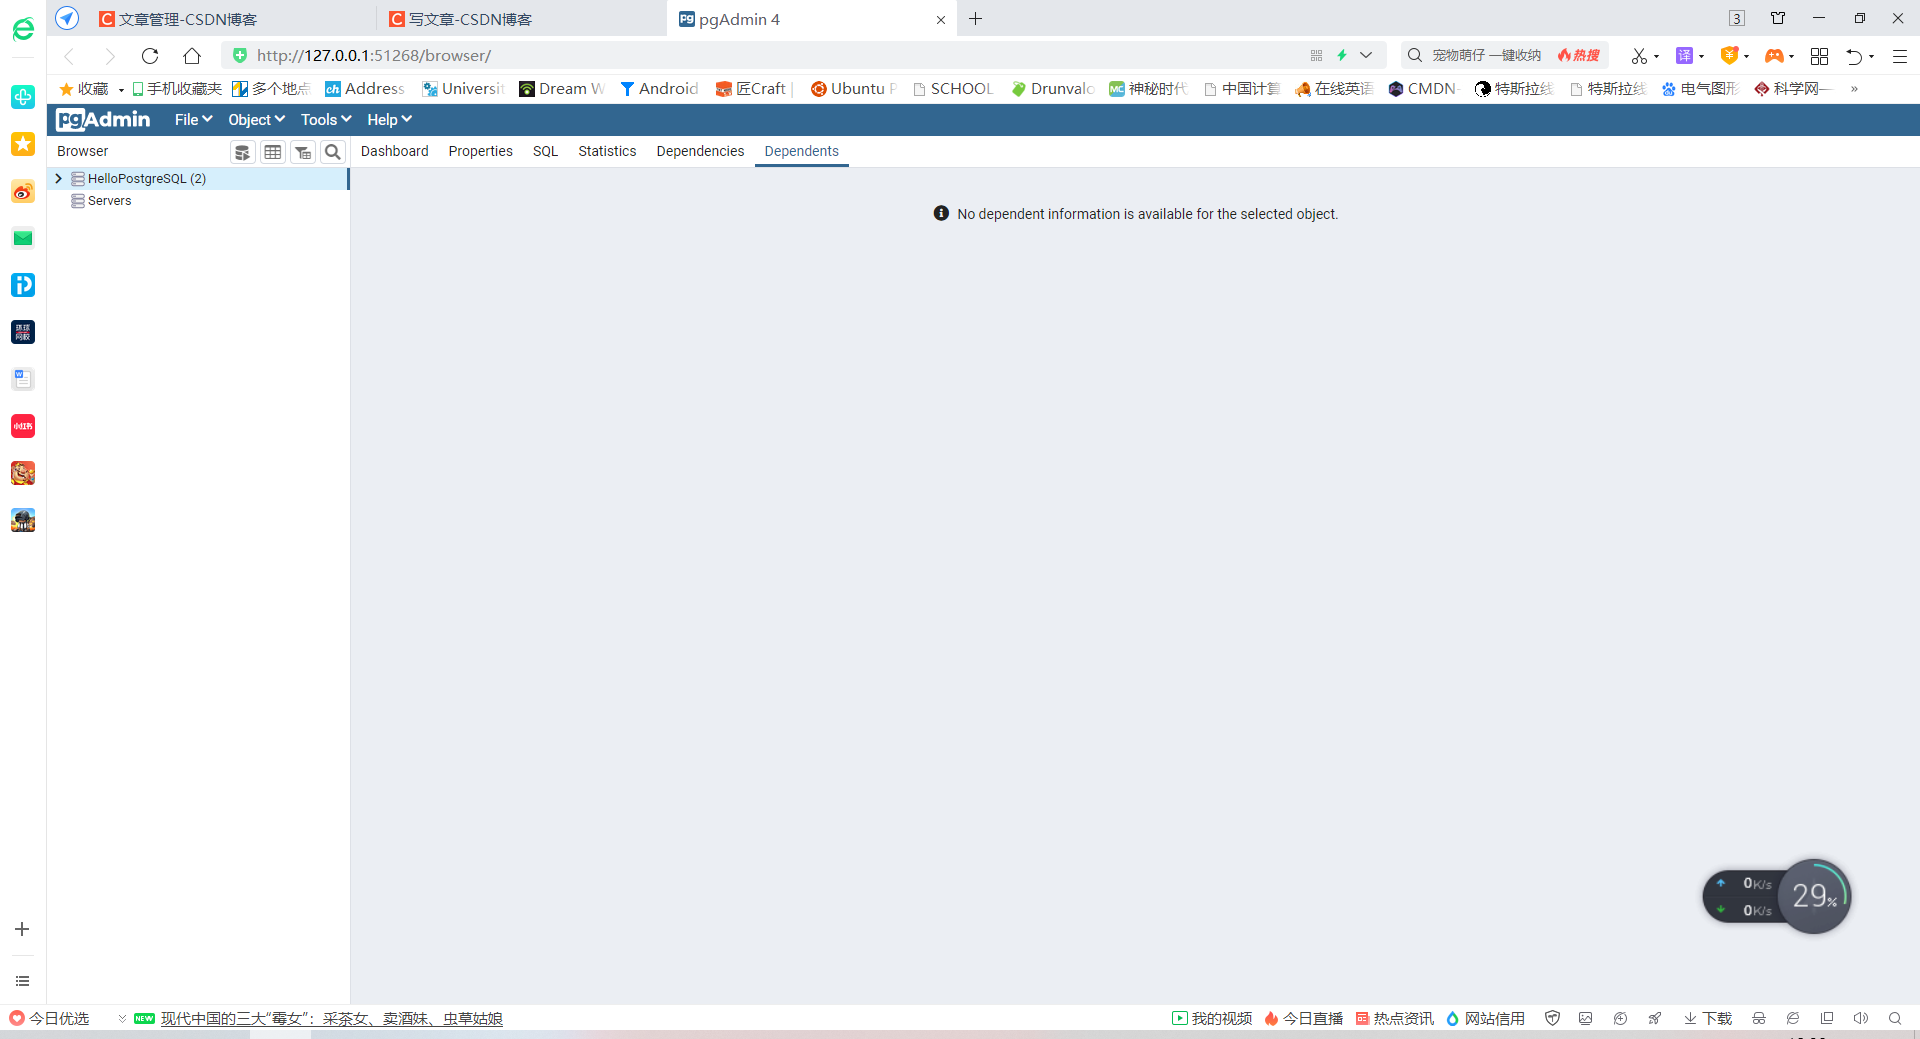Open the scissors screenshot tool icon

(x=1639, y=56)
